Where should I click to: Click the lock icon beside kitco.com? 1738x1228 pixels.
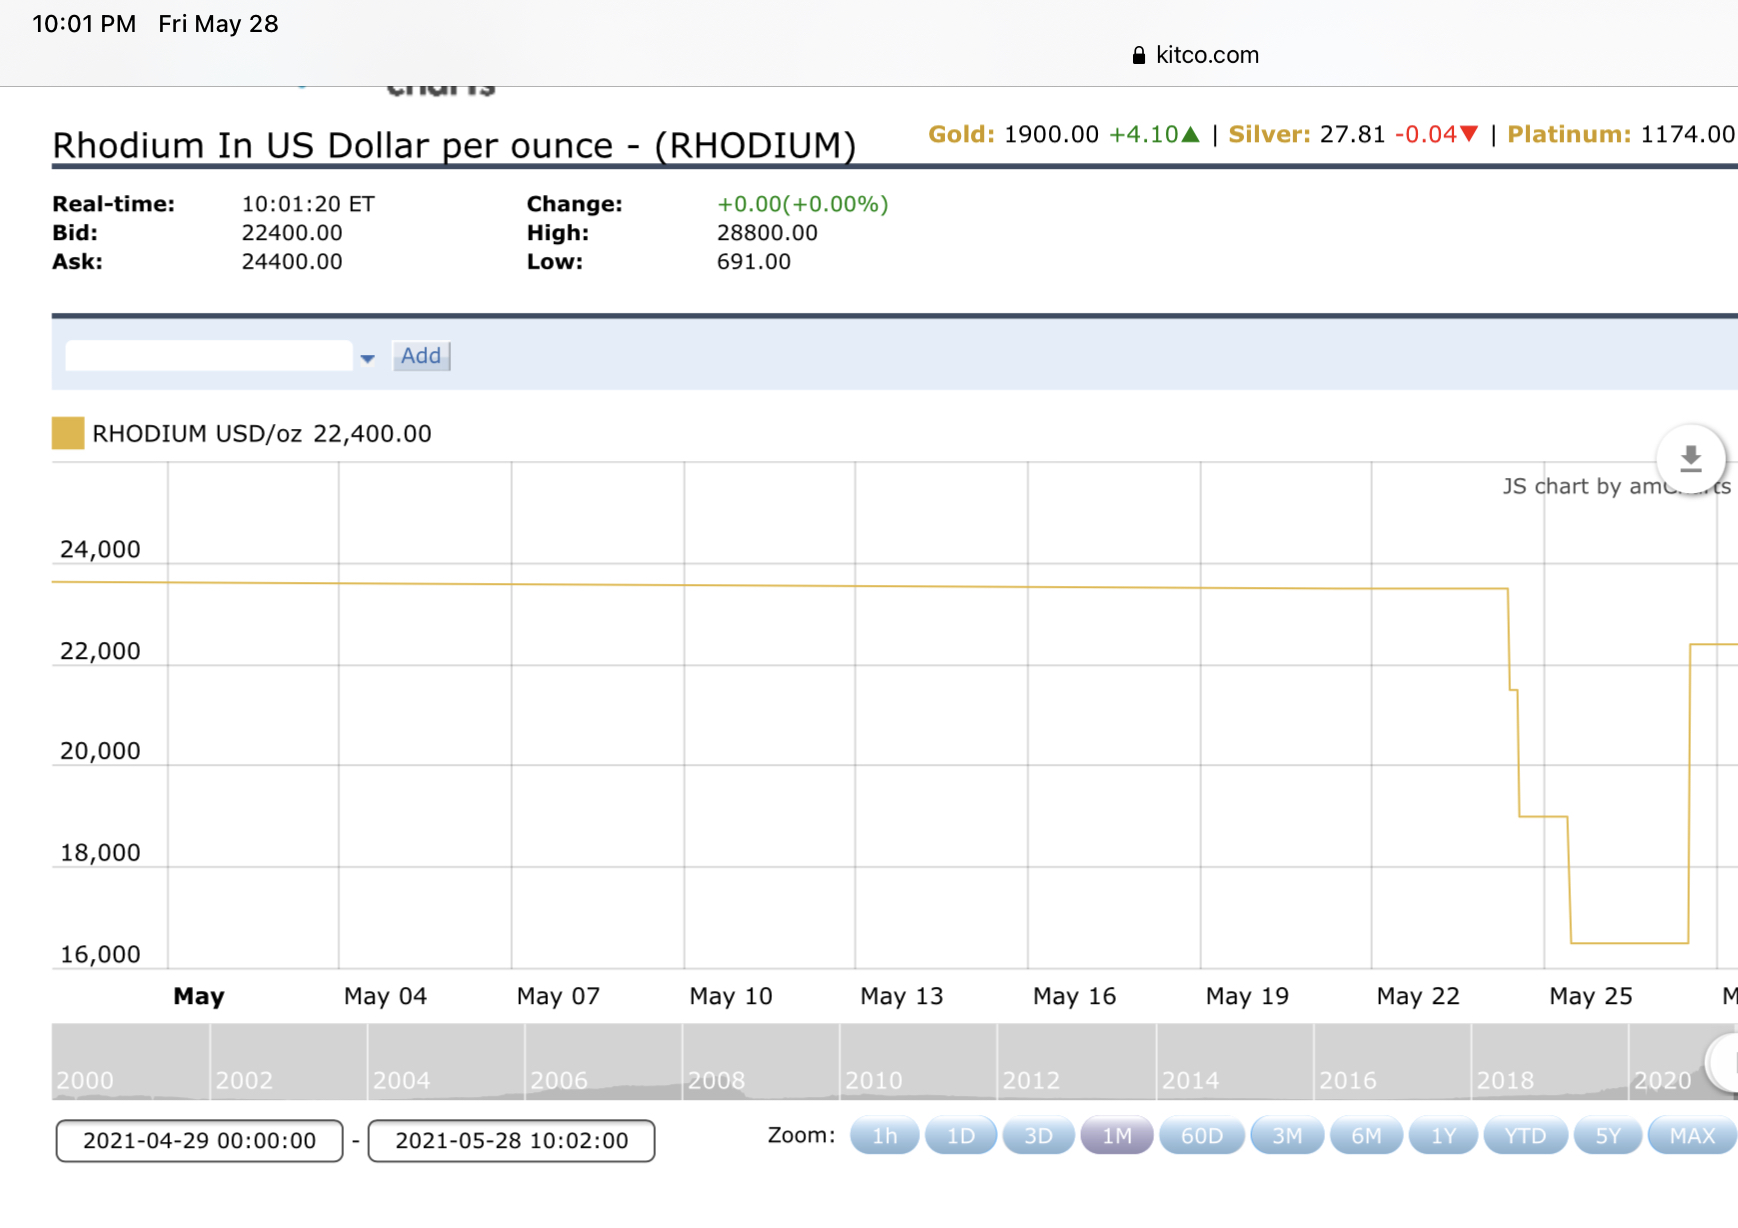[x=1138, y=56]
